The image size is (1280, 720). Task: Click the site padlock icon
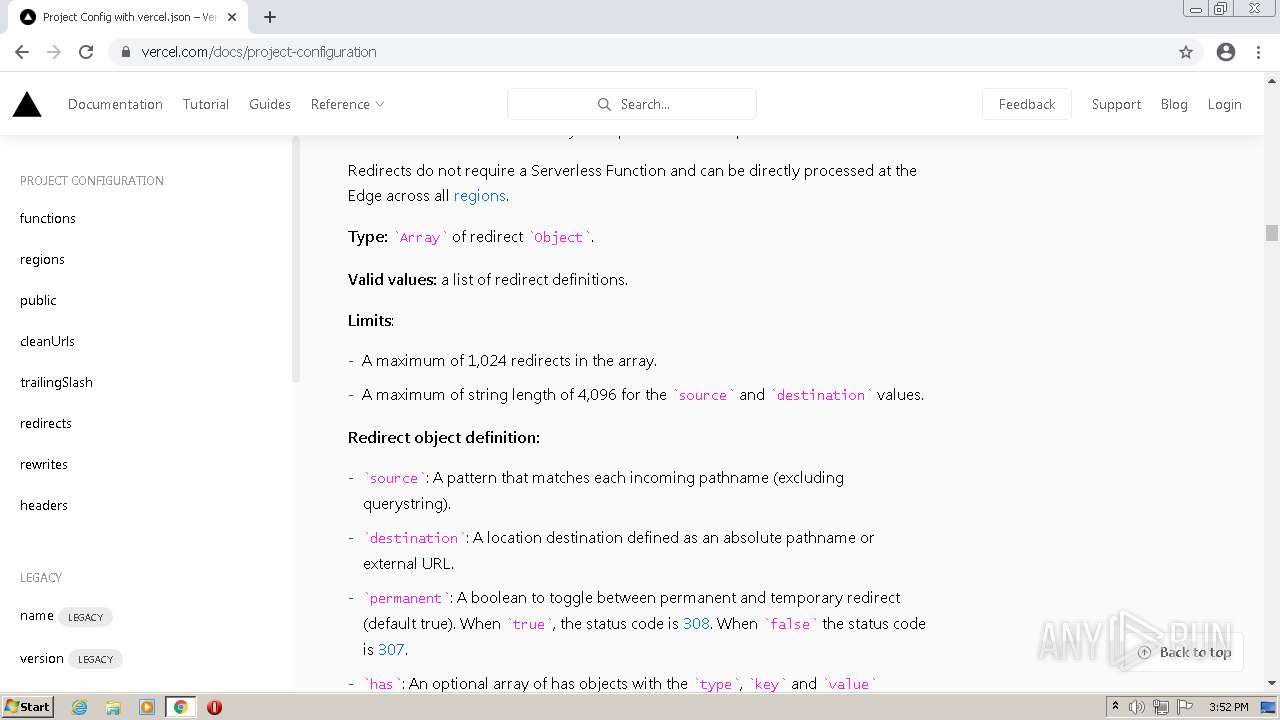125,52
